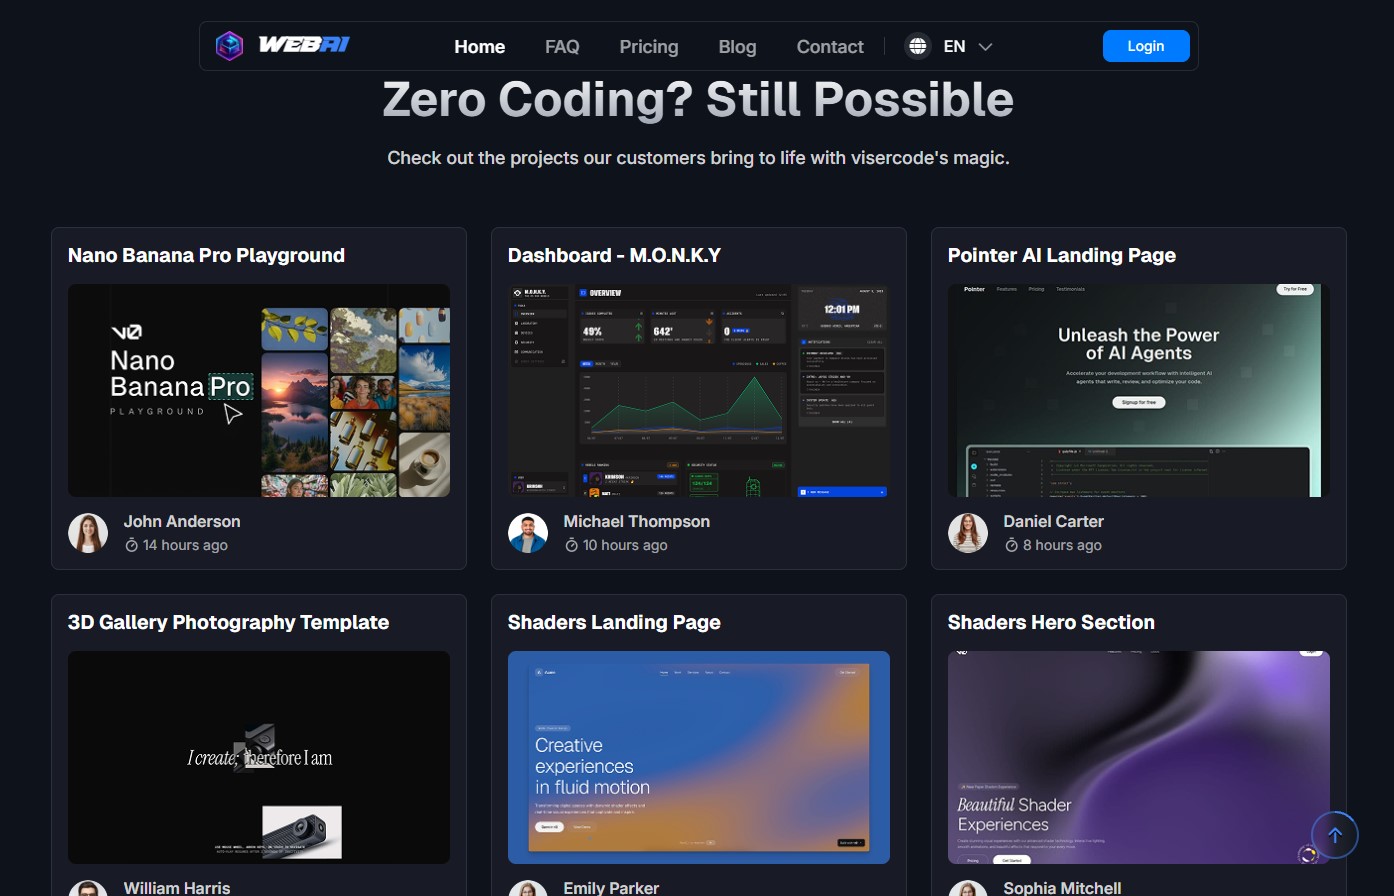
Task: View the Shaders Landing Page preview image
Action: coord(698,757)
